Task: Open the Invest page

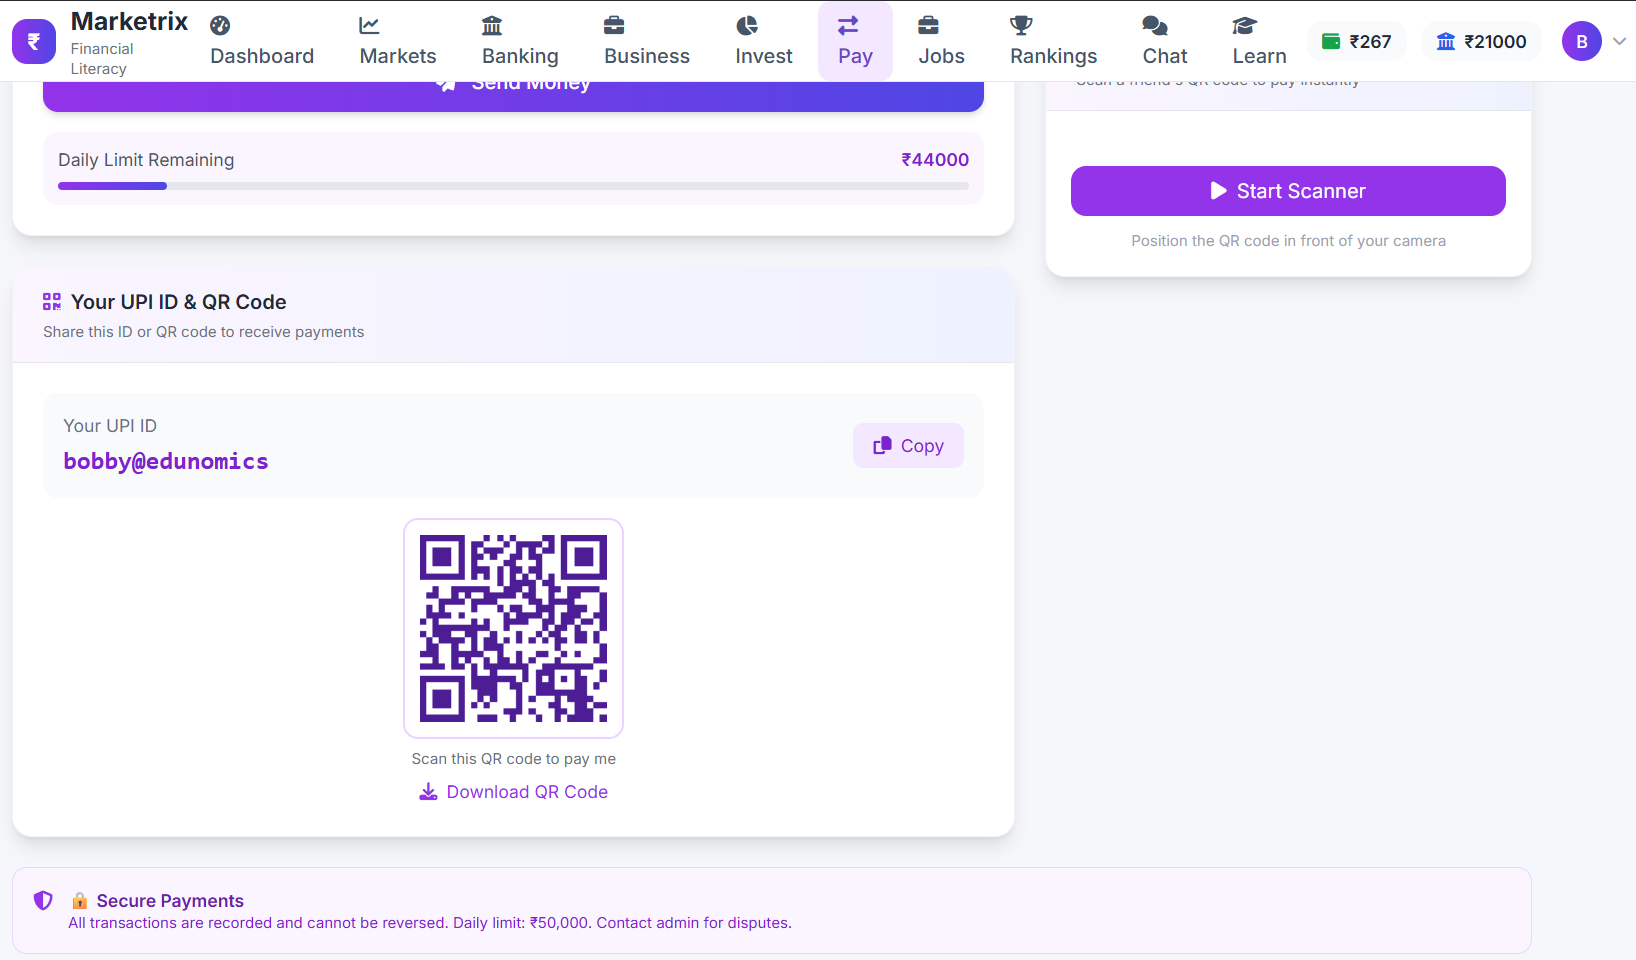Action: (x=764, y=41)
